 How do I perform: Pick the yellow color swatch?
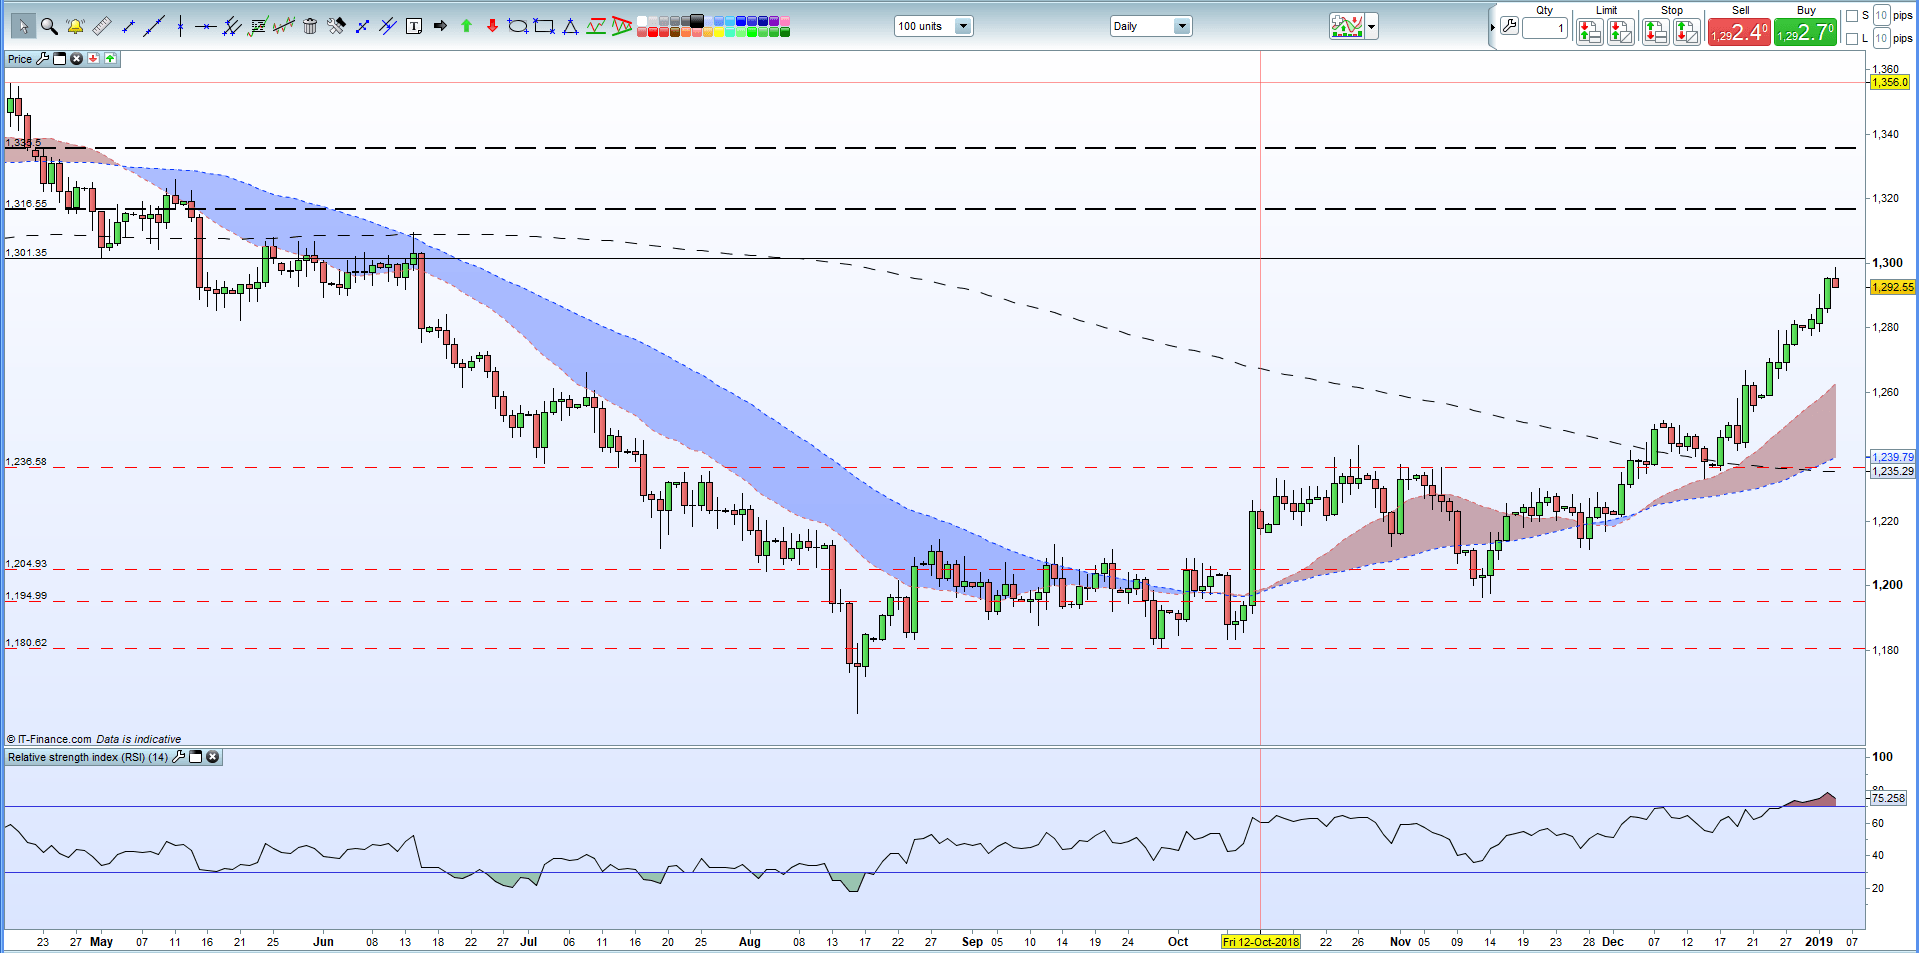point(717,32)
